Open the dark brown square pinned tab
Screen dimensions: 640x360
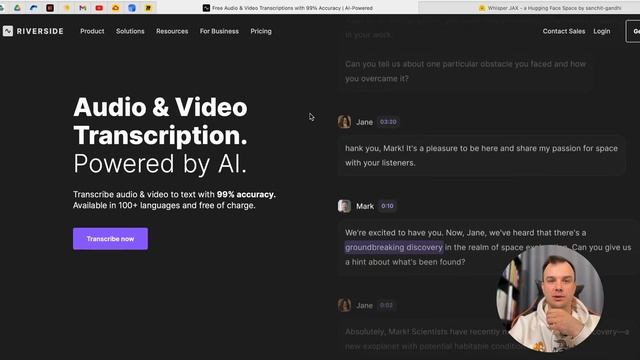[50, 8]
